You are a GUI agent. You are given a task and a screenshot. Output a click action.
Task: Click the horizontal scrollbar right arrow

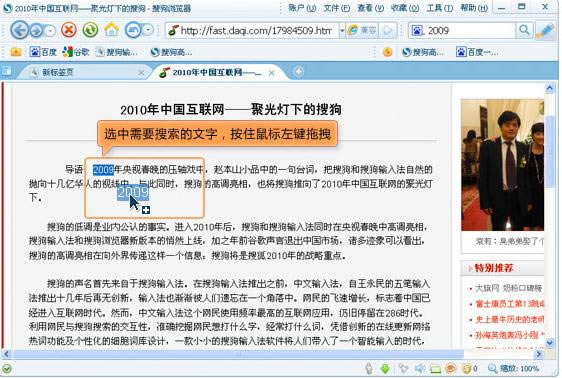click(539, 354)
